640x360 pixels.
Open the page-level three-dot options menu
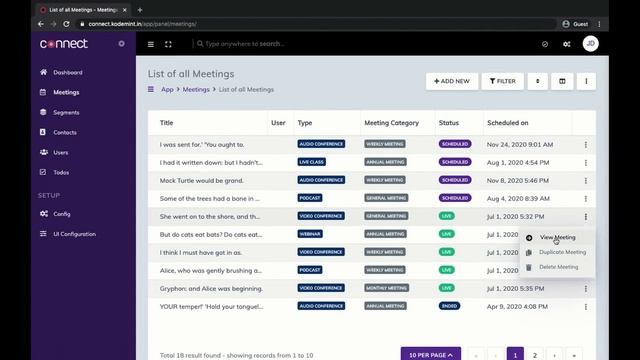tap(586, 81)
